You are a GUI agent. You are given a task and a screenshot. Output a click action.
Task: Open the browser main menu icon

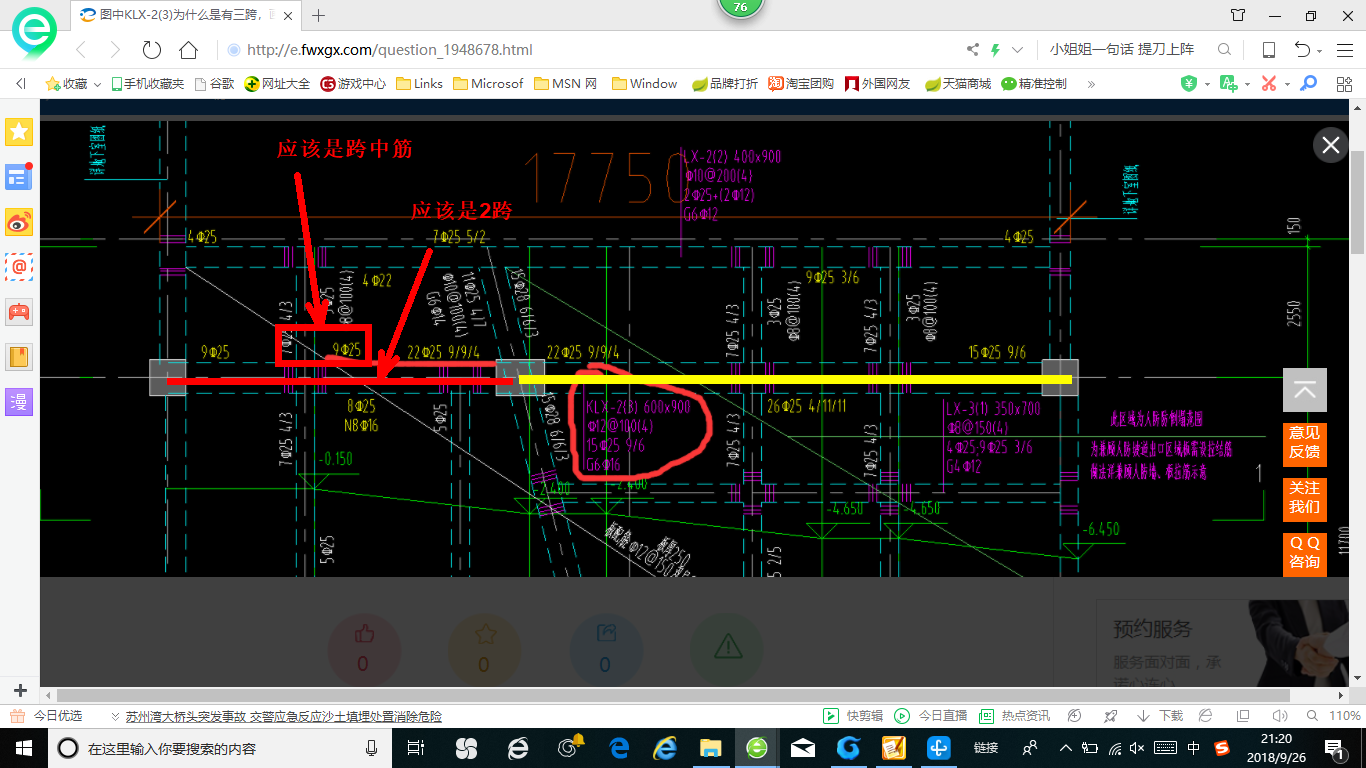[1345, 50]
